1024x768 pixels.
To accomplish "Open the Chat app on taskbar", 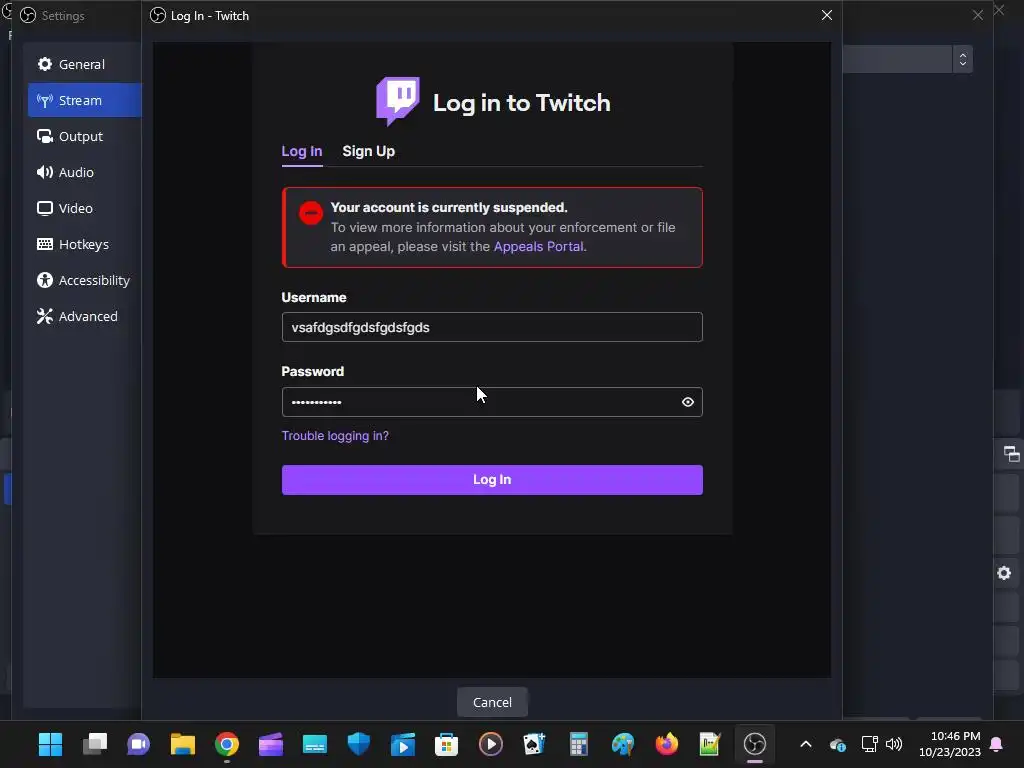I will [x=138, y=744].
